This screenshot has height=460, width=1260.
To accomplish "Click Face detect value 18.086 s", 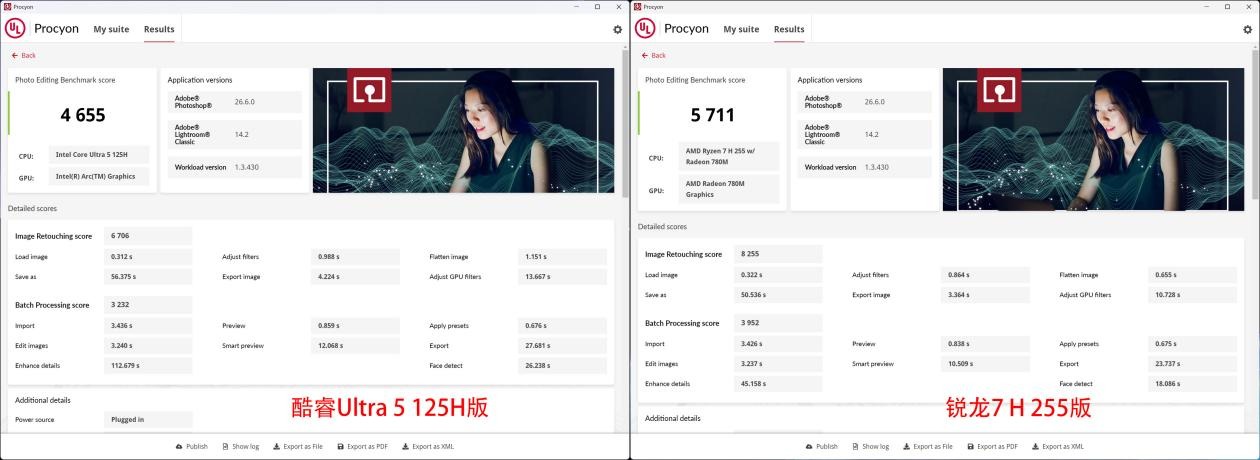I will point(1192,383).
